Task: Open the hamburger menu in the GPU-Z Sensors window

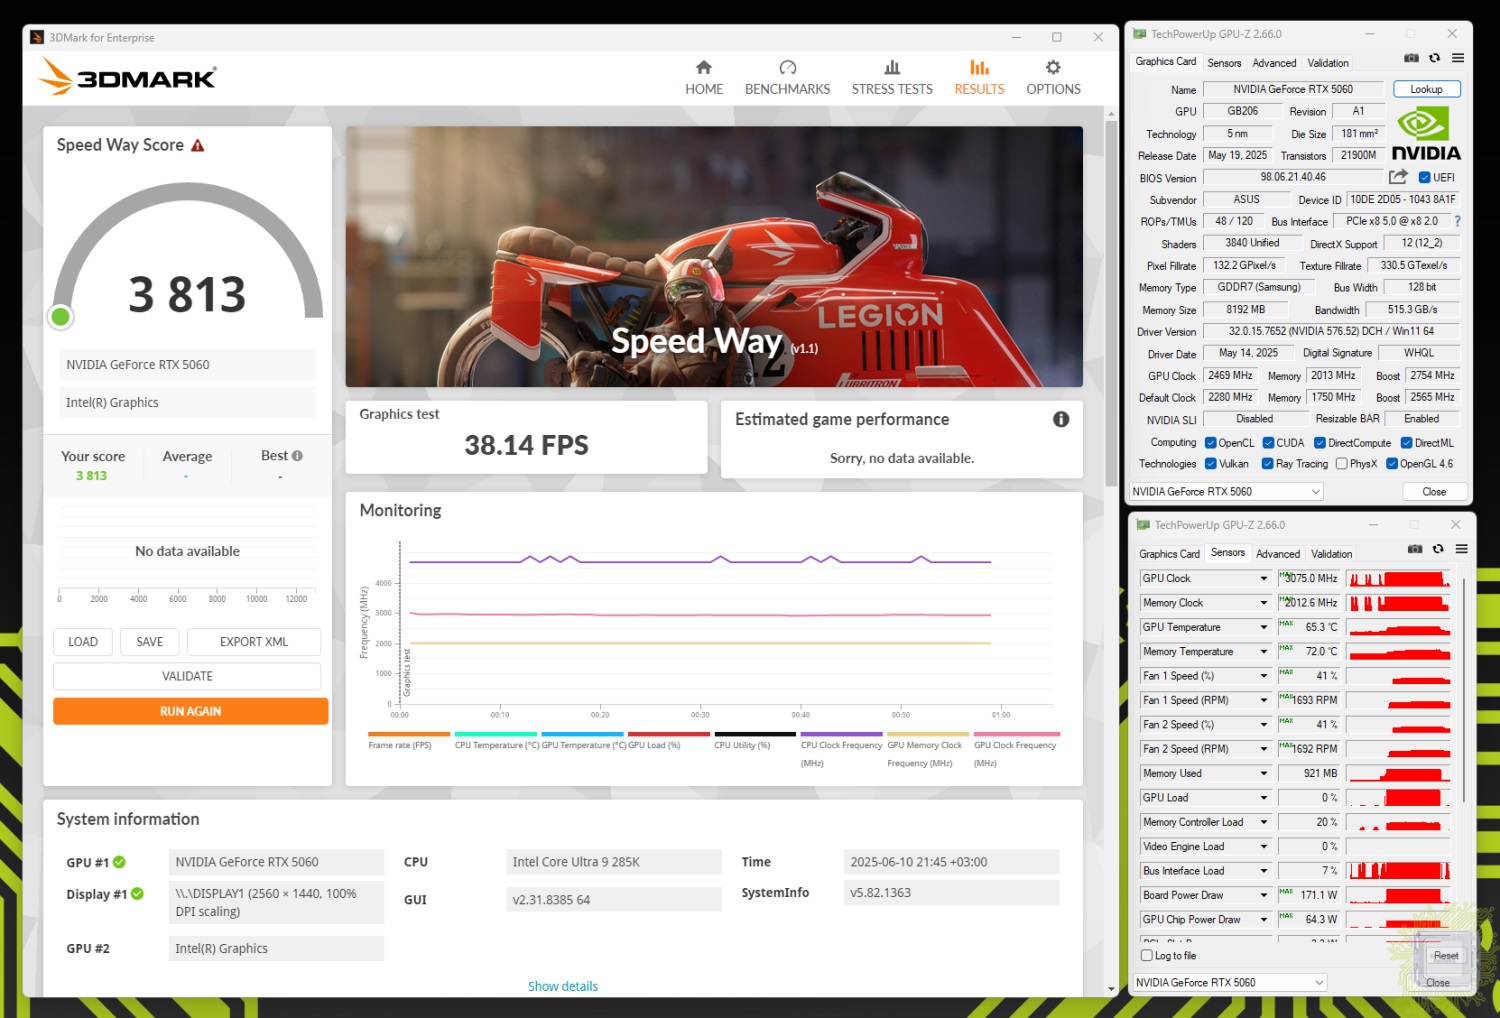Action: pyautogui.click(x=1462, y=549)
